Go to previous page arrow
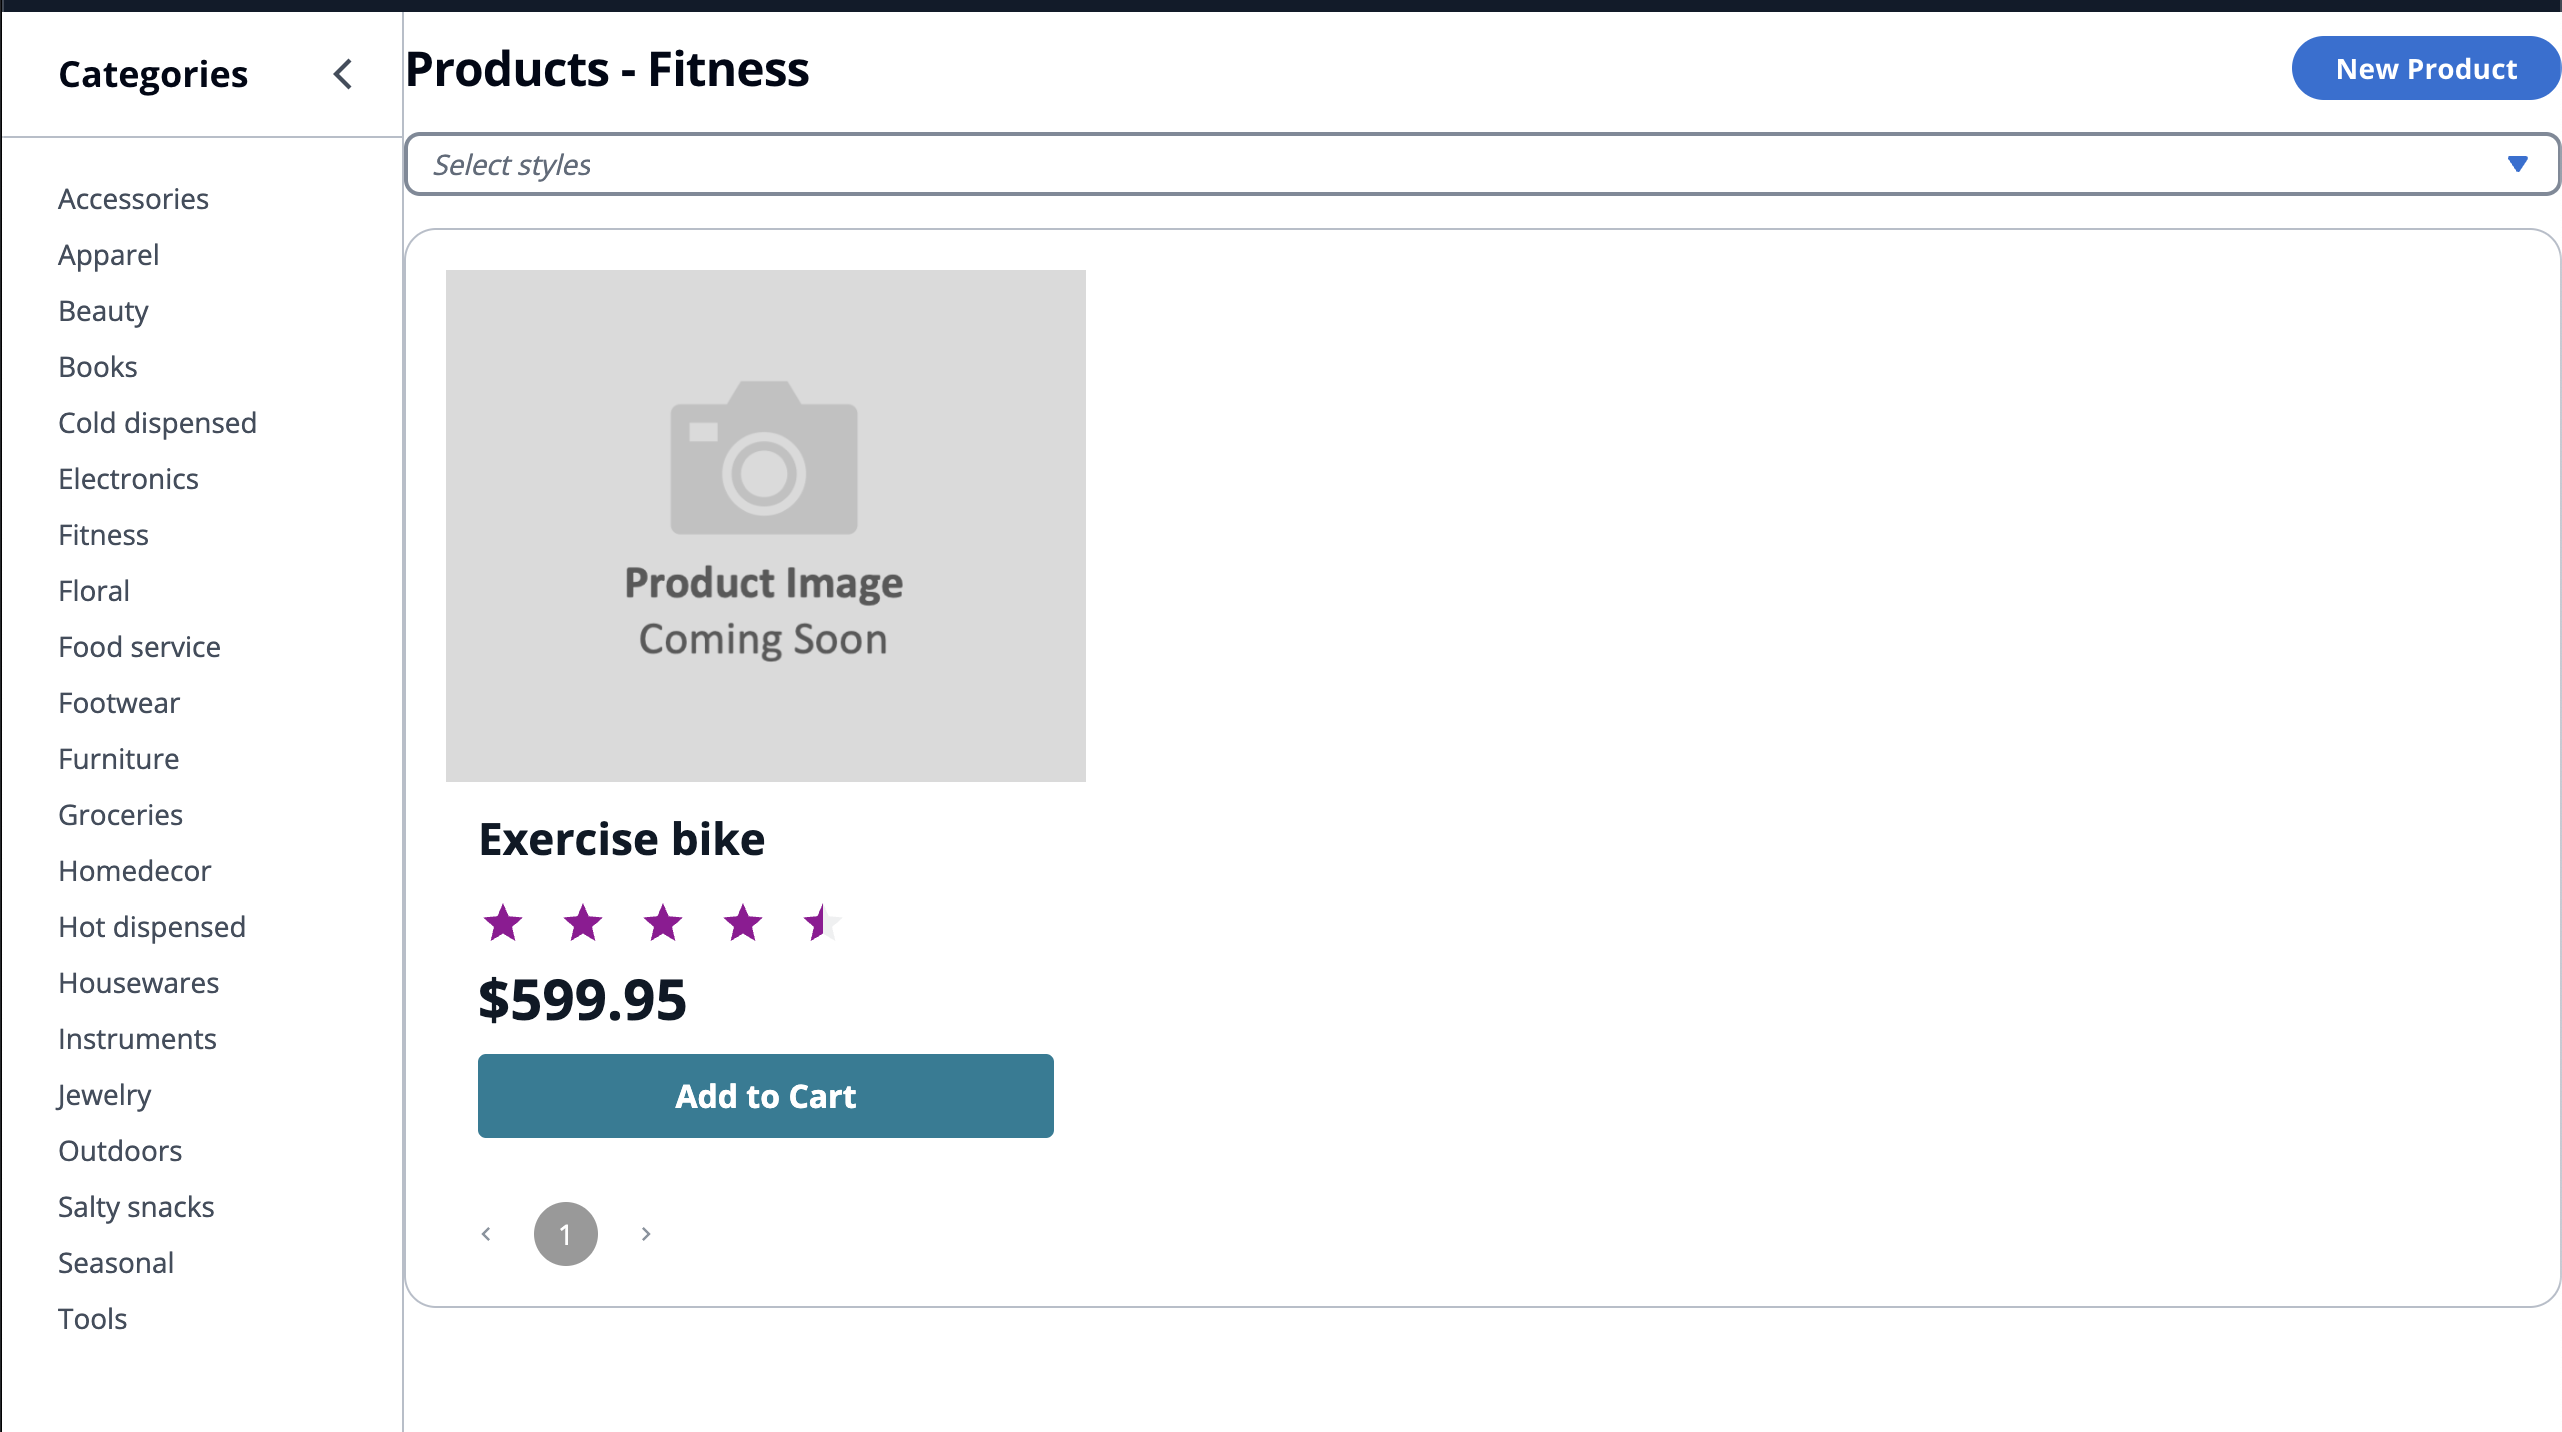Image resolution: width=2562 pixels, height=1432 pixels. pos(486,1234)
